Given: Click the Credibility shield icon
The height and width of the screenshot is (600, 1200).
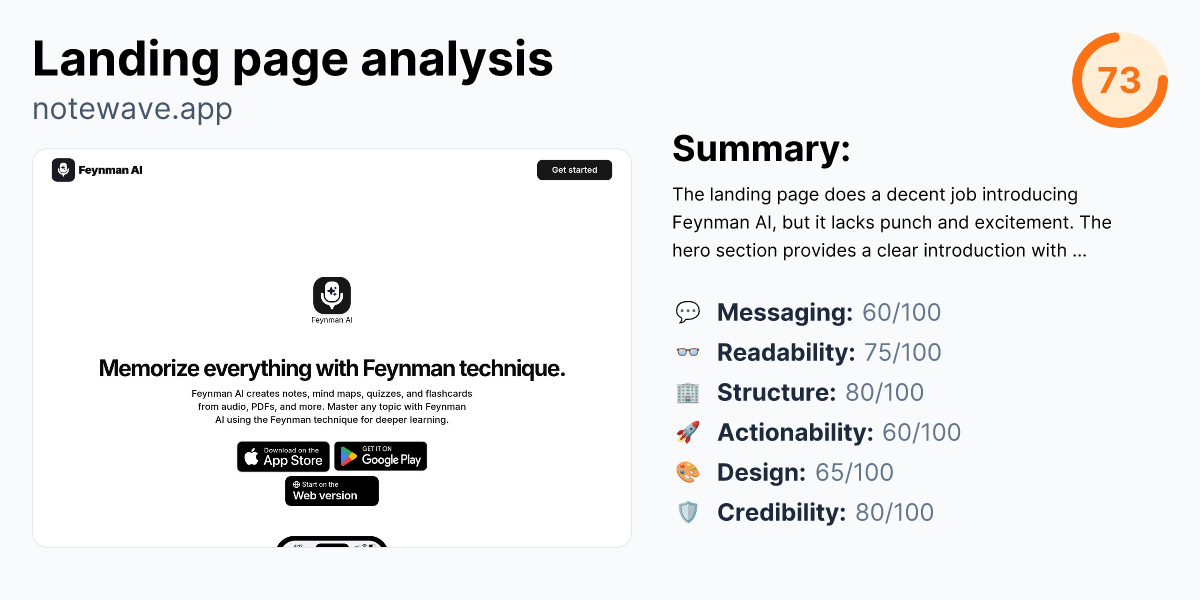Looking at the screenshot, I should (689, 512).
